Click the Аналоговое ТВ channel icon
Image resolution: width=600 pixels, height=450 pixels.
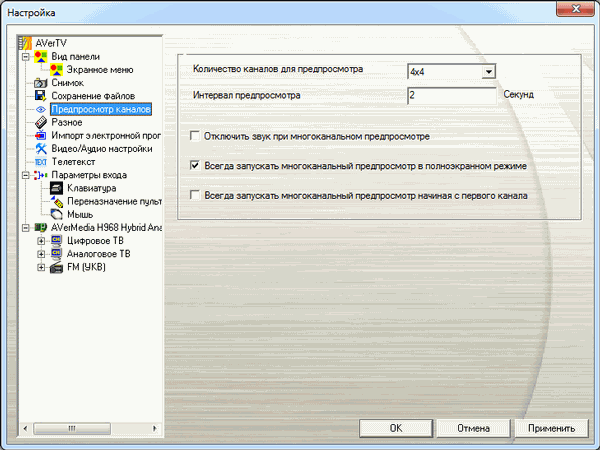(56, 254)
